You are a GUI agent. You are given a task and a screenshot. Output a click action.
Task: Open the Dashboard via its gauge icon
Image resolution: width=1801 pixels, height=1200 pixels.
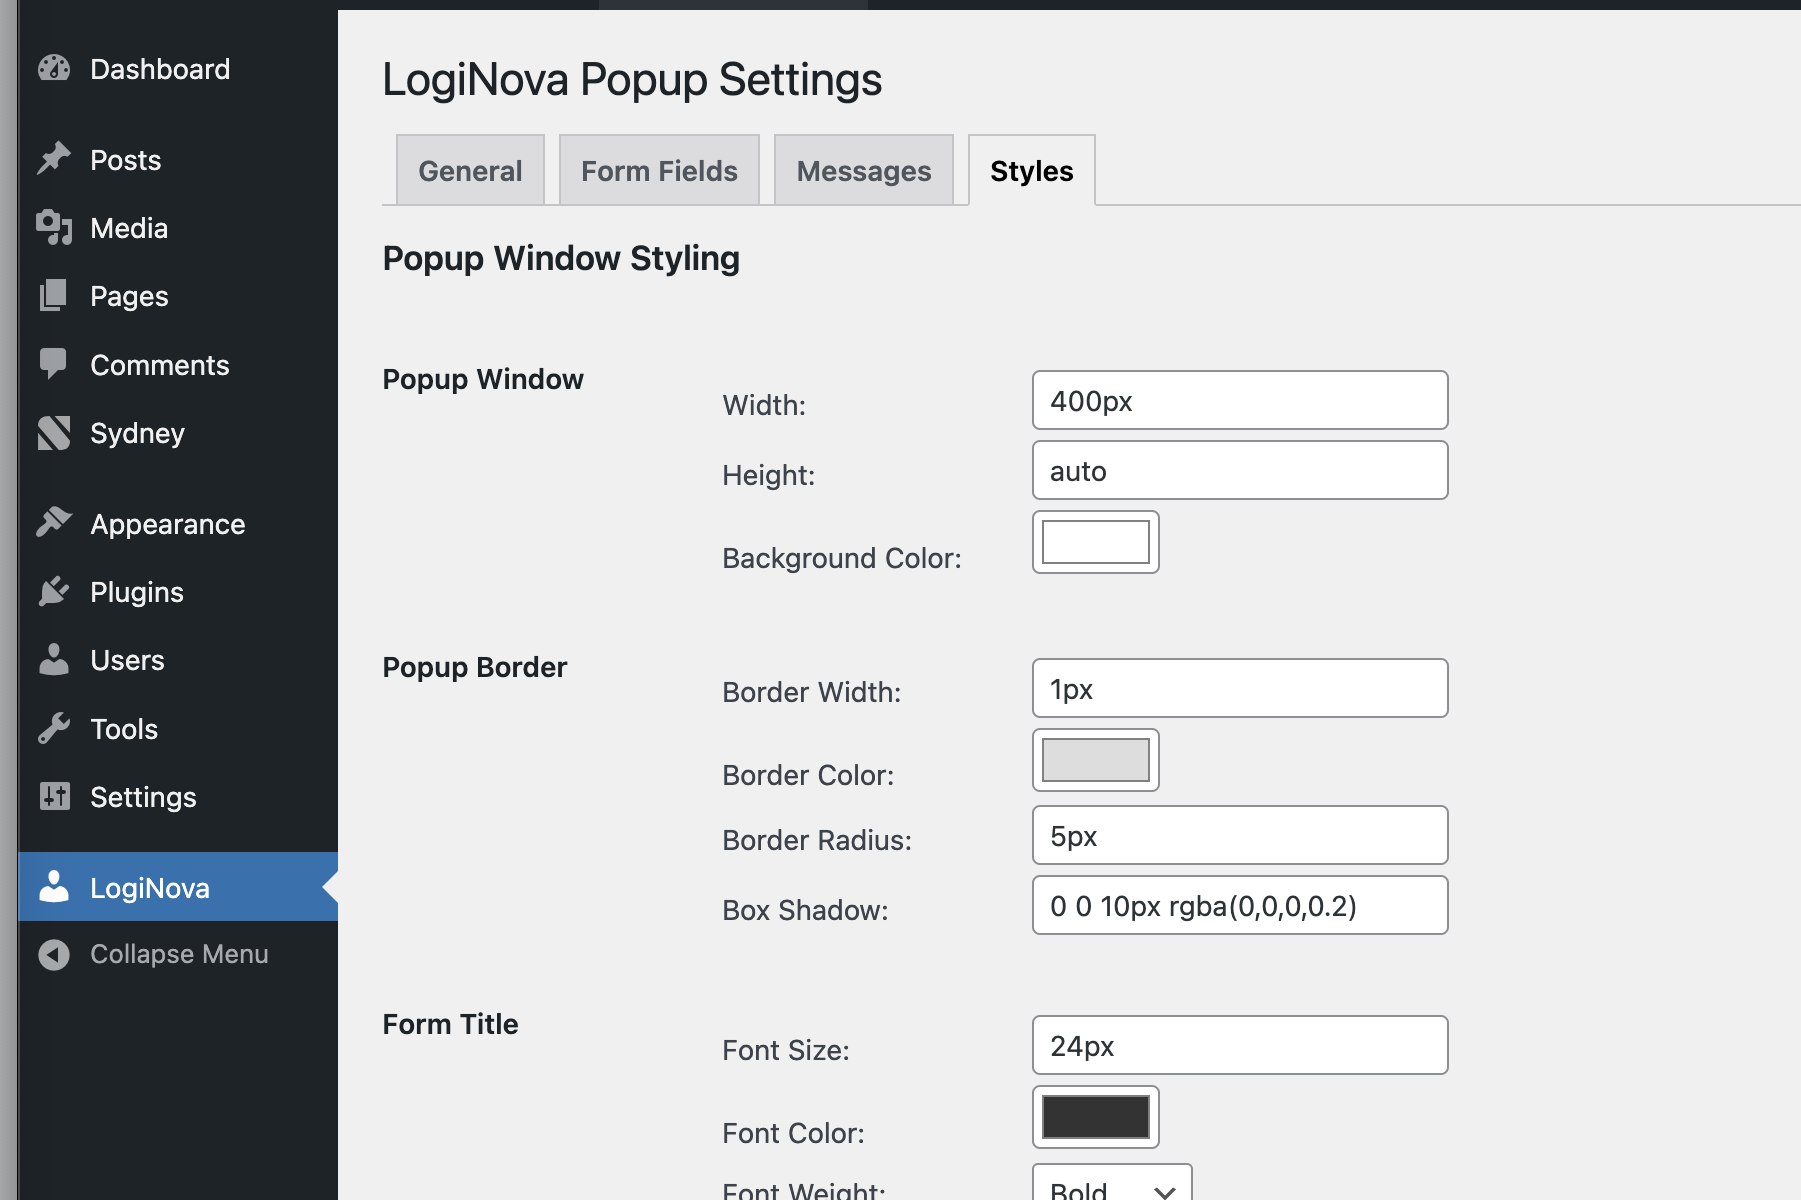pyautogui.click(x=53, y=68)
